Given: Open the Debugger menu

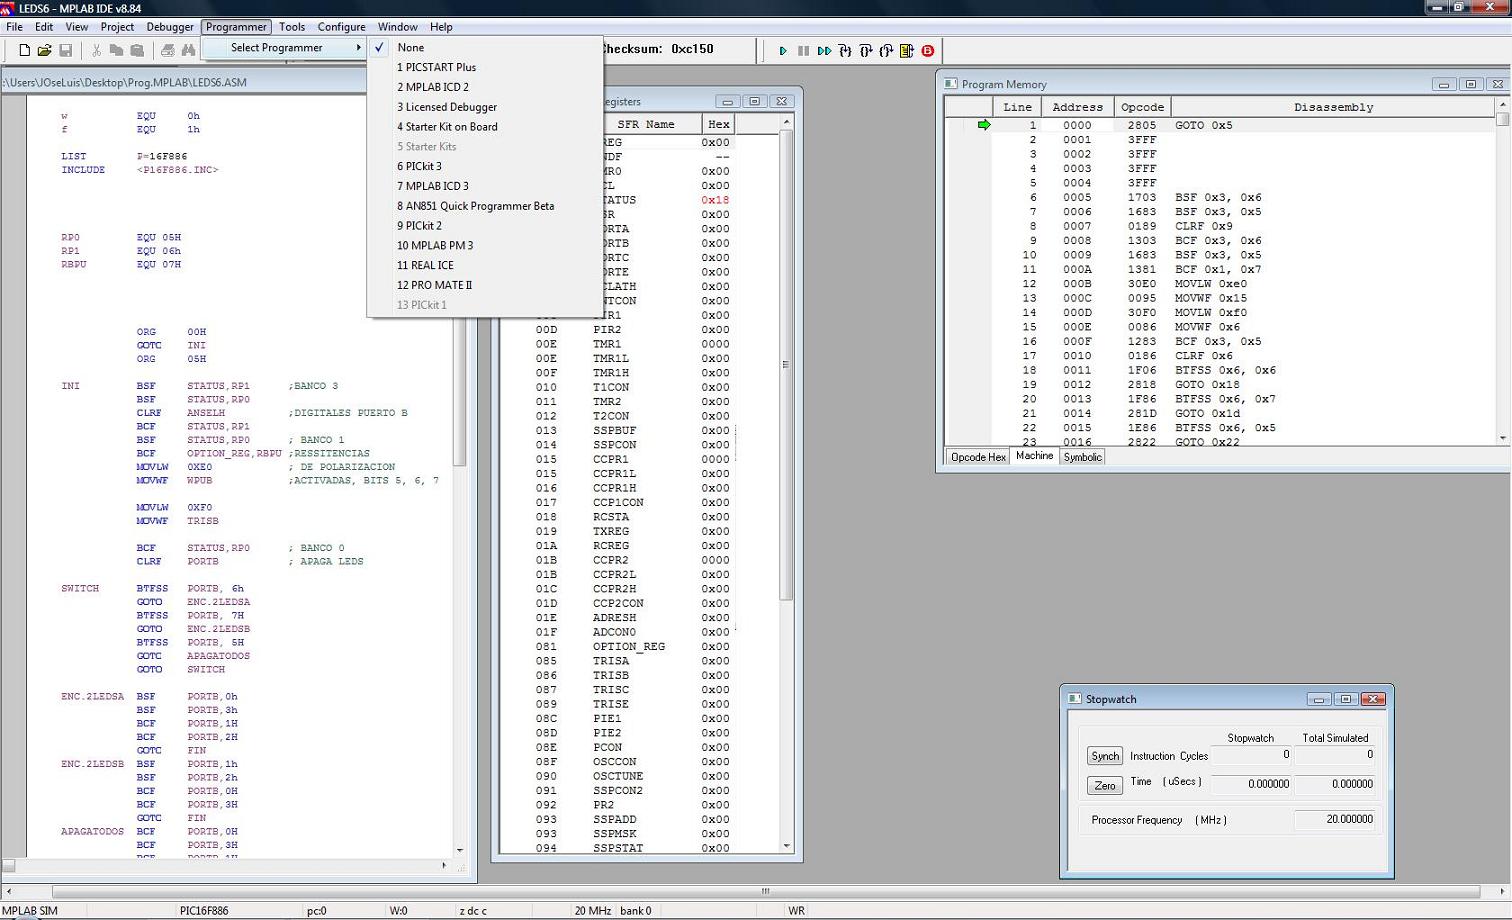Looking at the screenshot, I should coord(170,27).
